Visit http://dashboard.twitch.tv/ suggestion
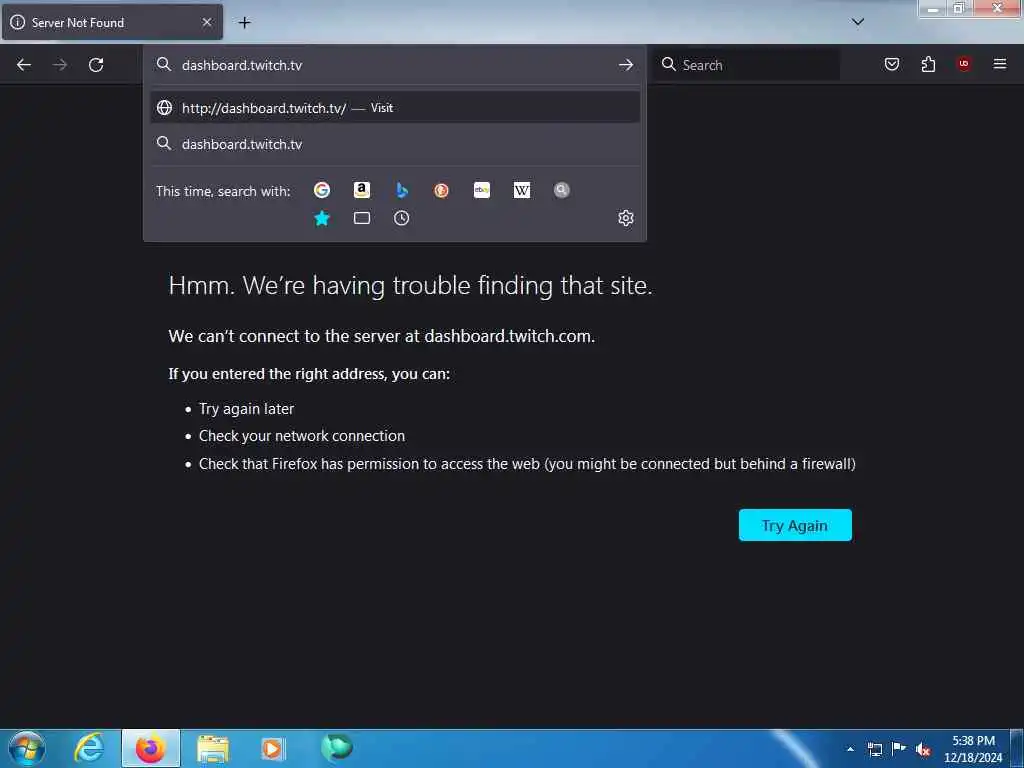The width and height of the screenshot is (1024, 768). [394, 108]
